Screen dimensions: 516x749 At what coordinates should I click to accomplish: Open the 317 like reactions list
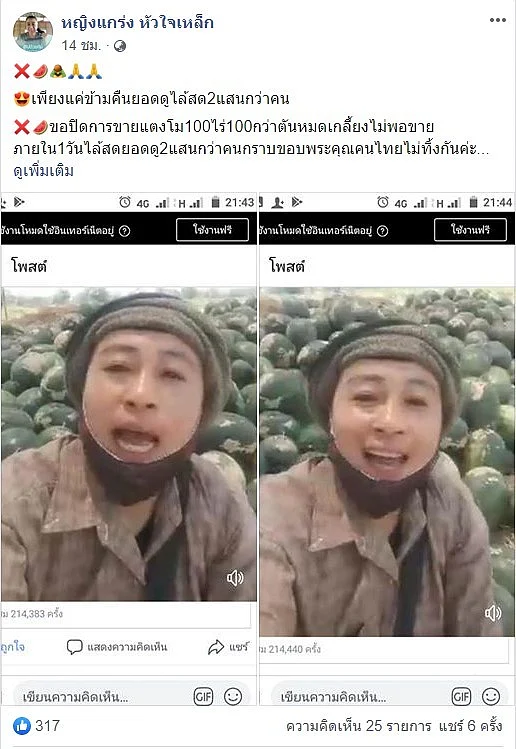click(37, 726)
